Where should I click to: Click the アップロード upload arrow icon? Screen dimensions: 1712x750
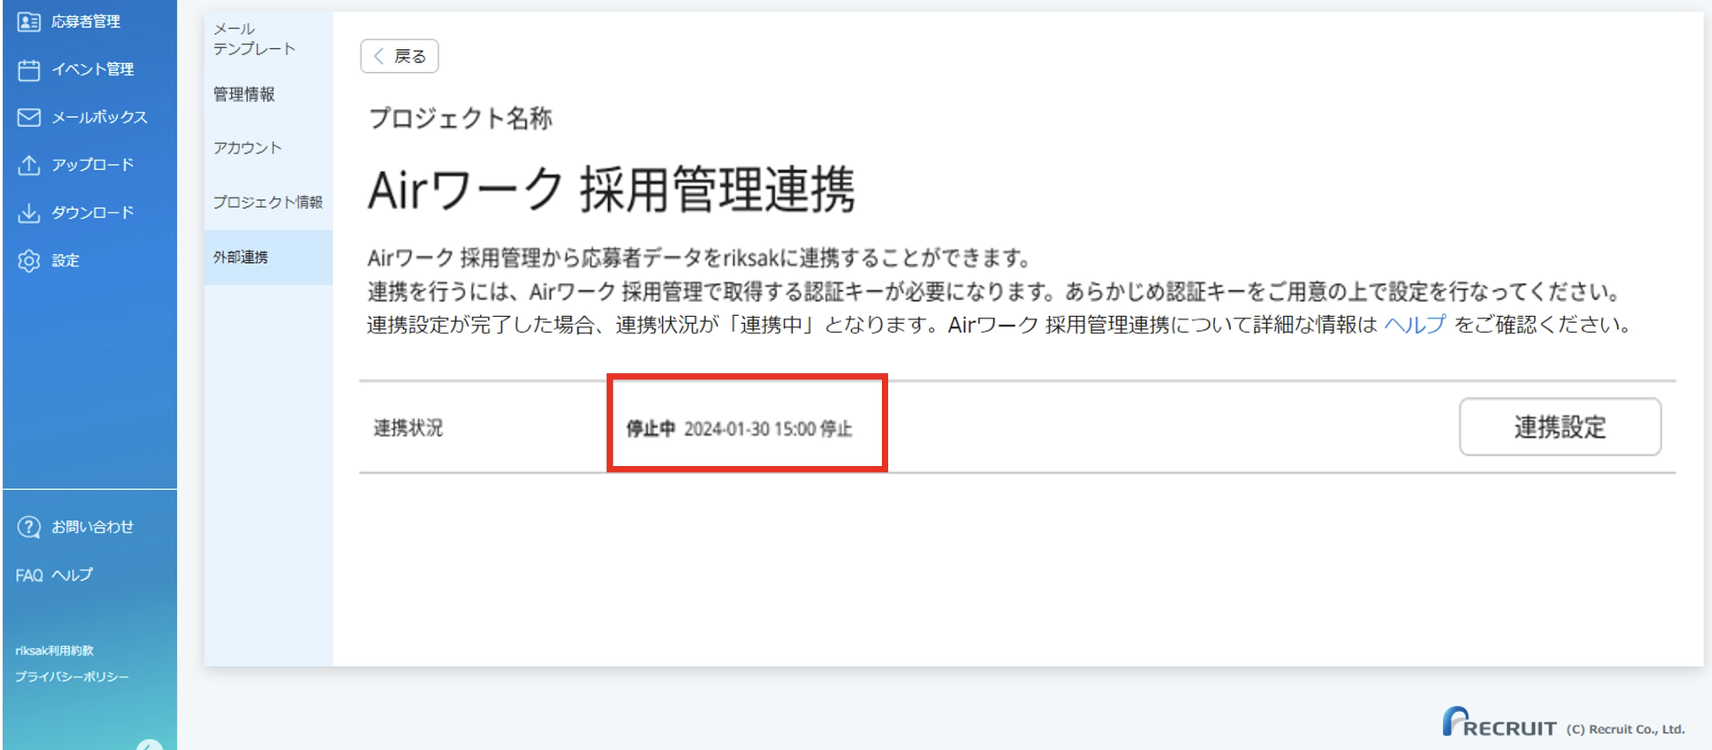[x=29, y=165]
